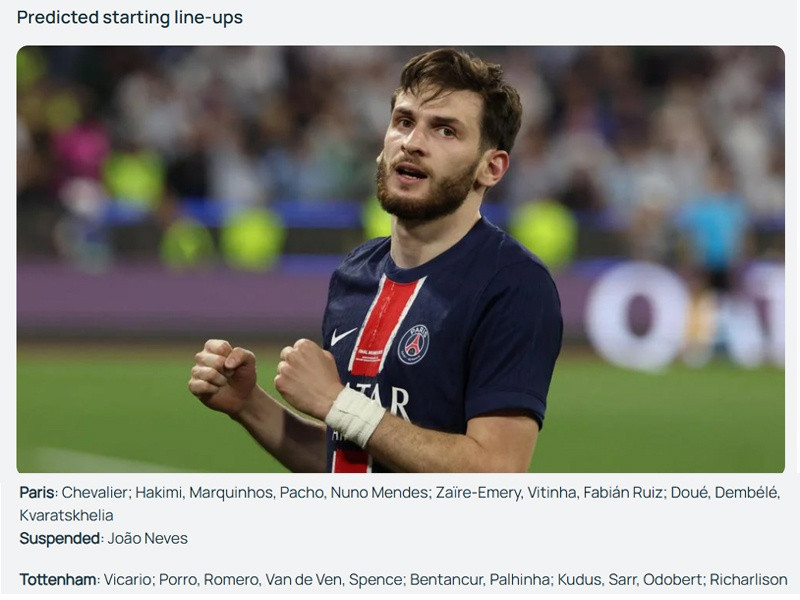Select Kvaratskhelia on the second line
The height and width of the screenshot is (600, 800).
pyautogui.click(x=66, y=515)
